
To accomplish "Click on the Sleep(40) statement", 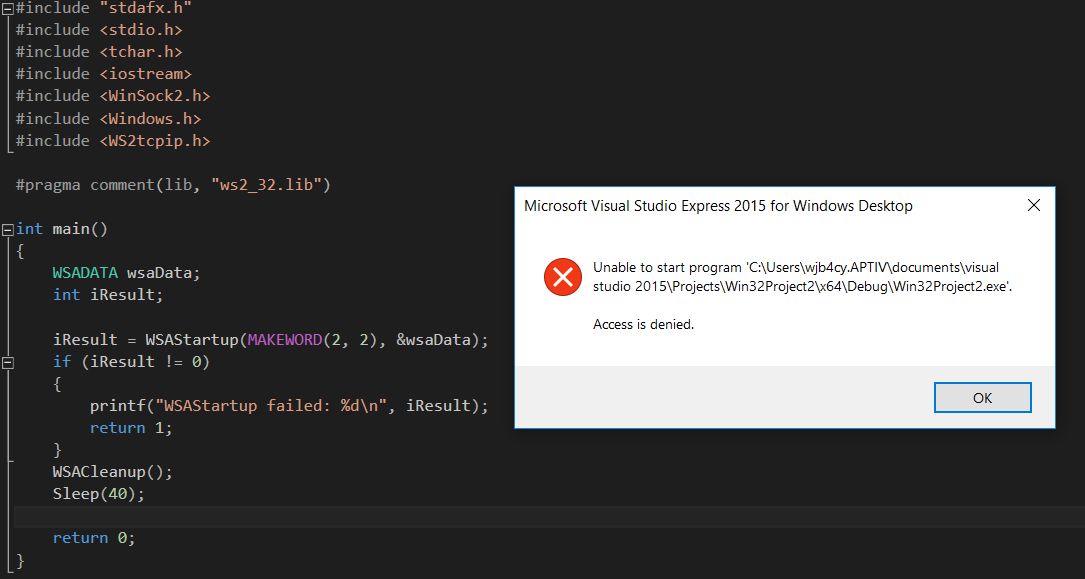I will click(x=98, y=494).
